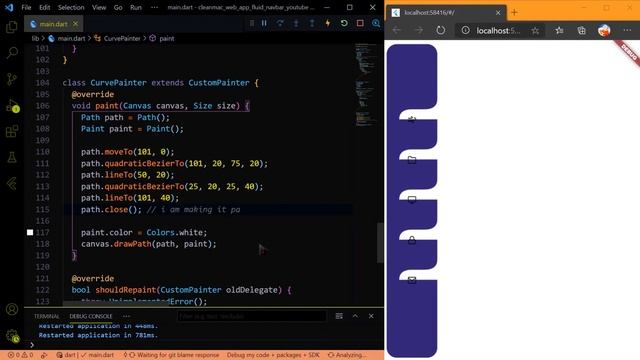Open the Source Control view
Screen dimensions: 640x360
click(x=12, y=79)
